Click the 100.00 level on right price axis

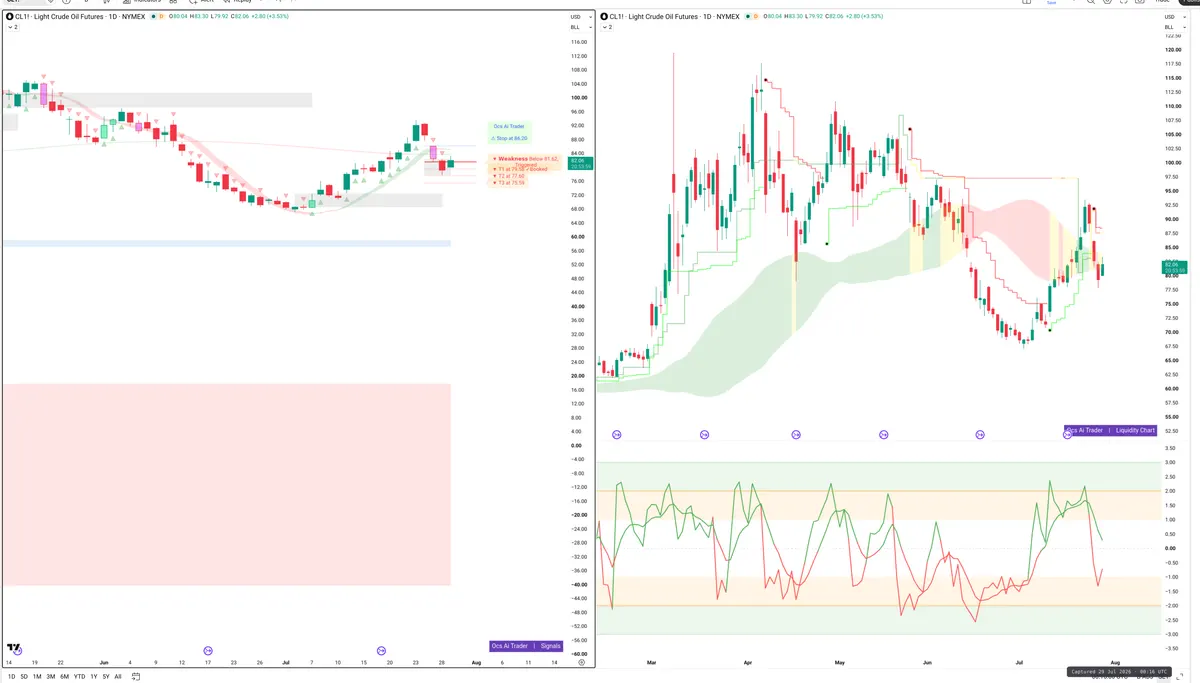1173,163
